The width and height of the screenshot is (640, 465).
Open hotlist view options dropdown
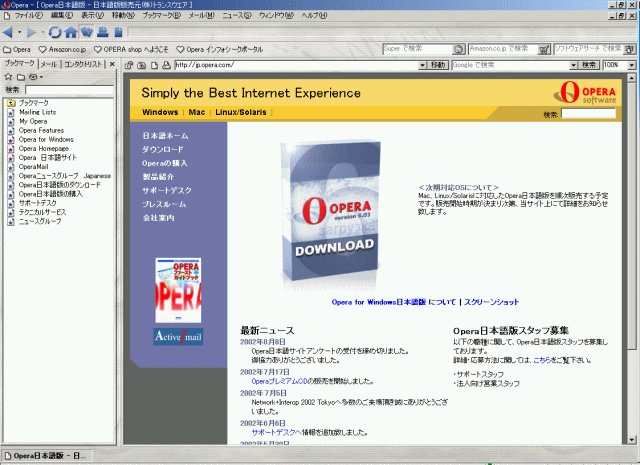pos(36,77)
